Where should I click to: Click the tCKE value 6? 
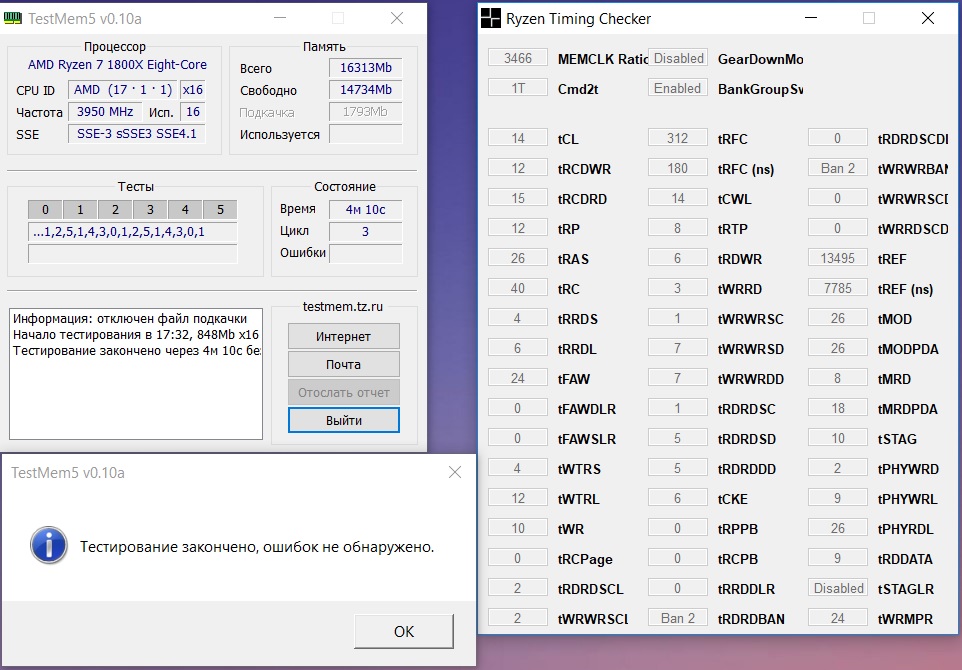[678, 498]
